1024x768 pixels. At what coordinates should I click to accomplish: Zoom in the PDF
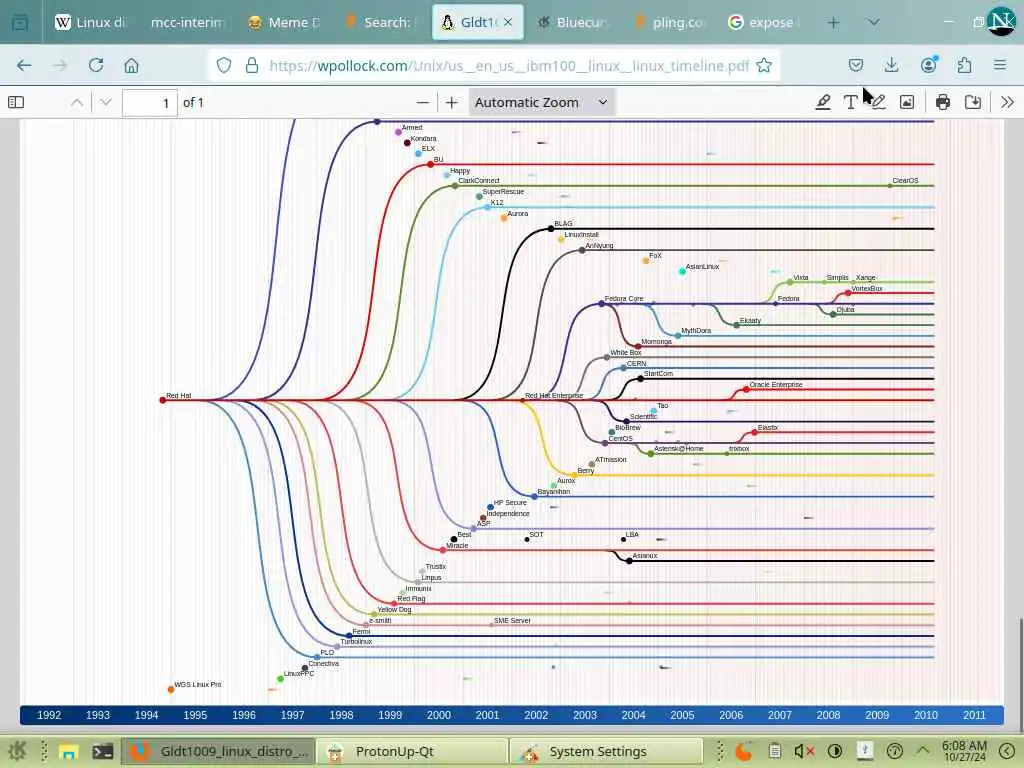451,103
